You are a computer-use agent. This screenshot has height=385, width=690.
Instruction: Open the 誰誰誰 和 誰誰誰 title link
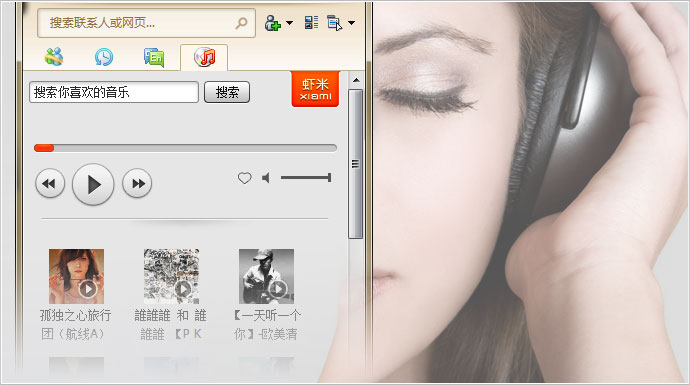click(x=171, y=325)
